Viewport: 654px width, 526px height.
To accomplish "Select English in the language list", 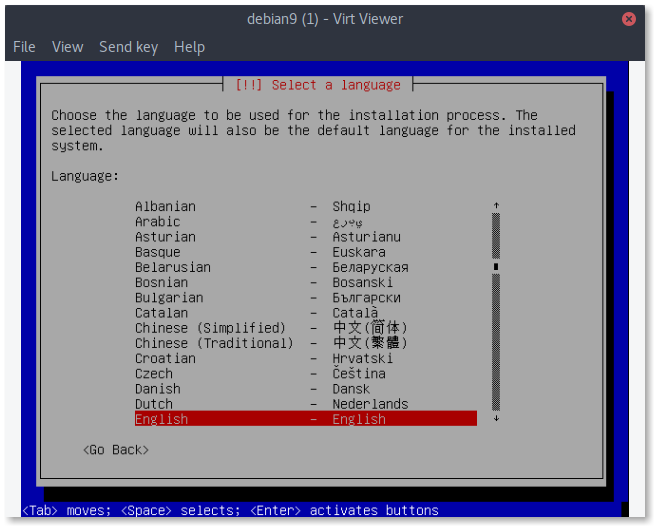I will click(306, 419).
